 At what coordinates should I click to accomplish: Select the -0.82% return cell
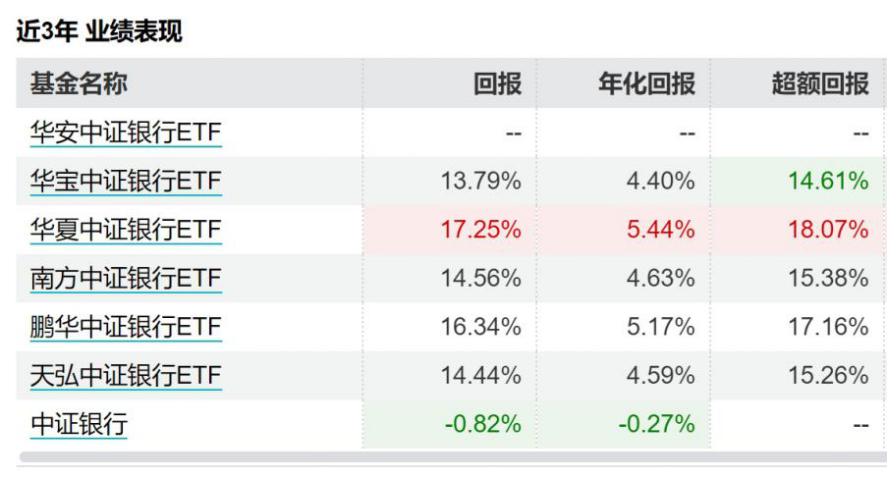[x=483, y=424]
